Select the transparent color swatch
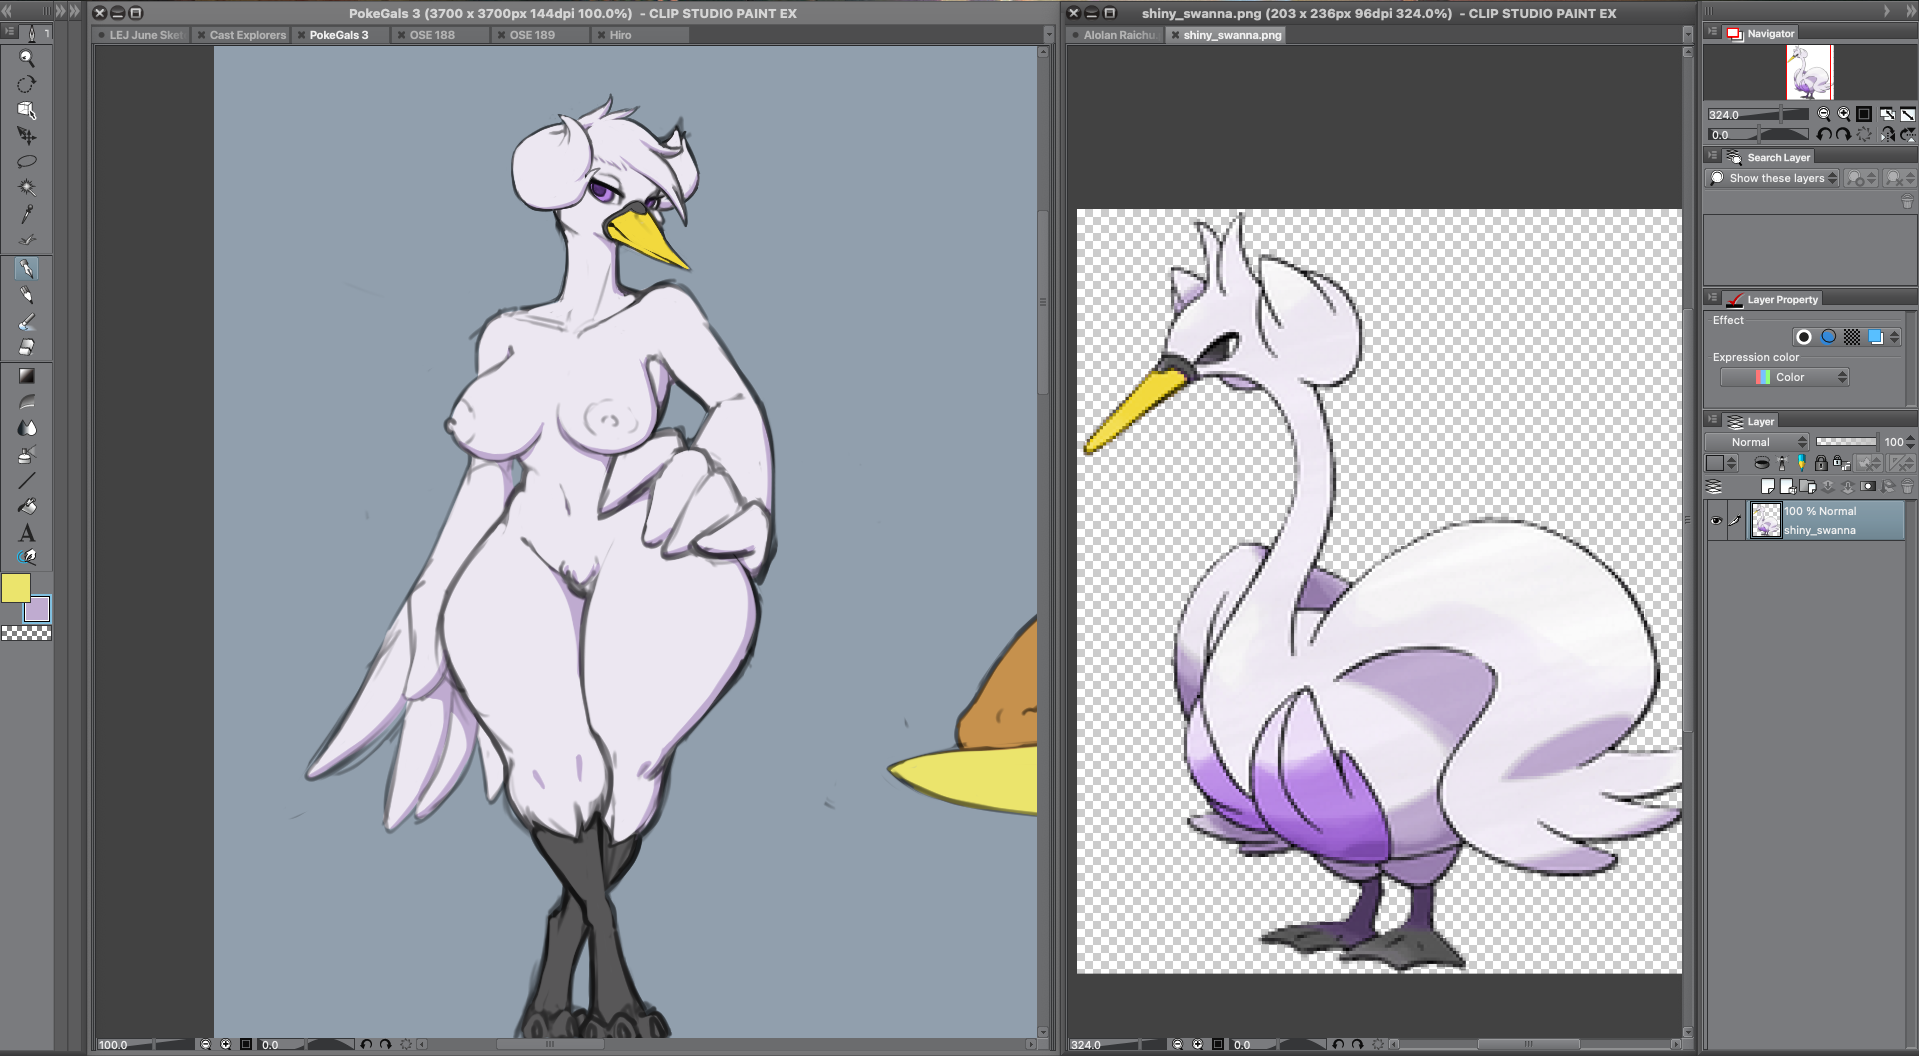Screen dimensions: 1919x1056 (x=26, y=633)
